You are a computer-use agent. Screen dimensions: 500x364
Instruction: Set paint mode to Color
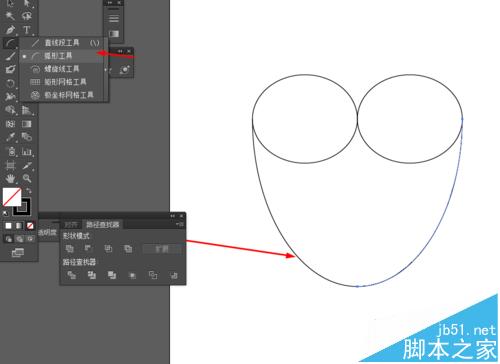(x=8, y=226)
